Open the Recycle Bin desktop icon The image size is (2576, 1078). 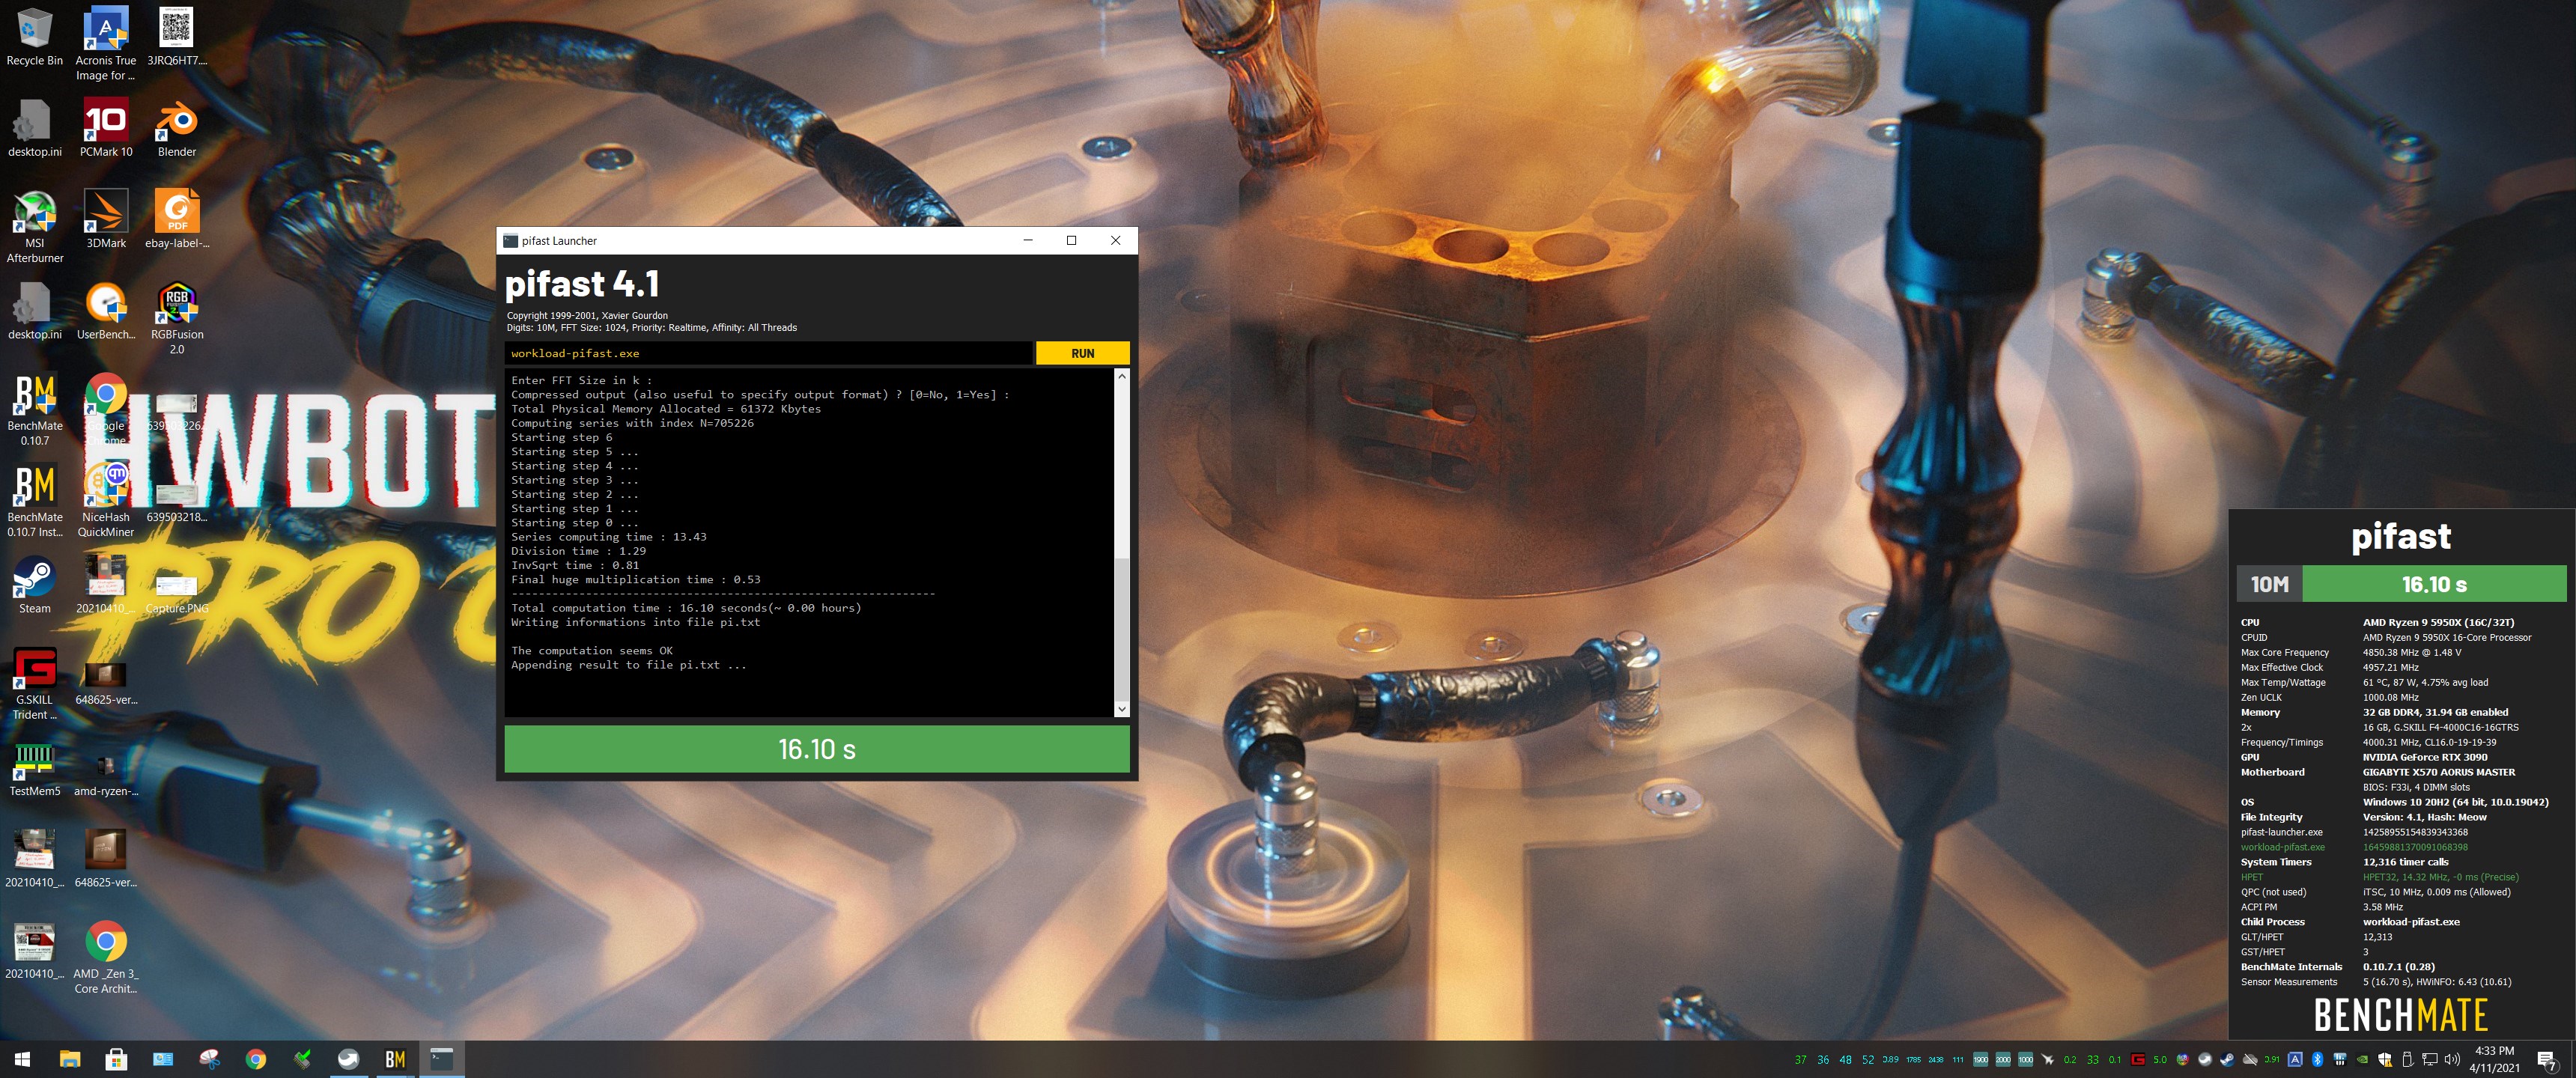point(35,38)
